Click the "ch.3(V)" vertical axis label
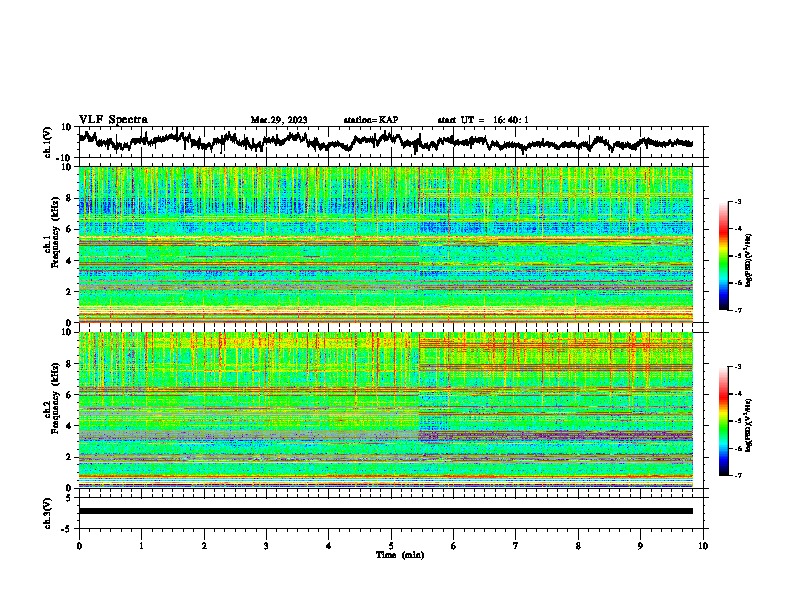The width and height of the screenshot is (792, 612). (48, 513)
